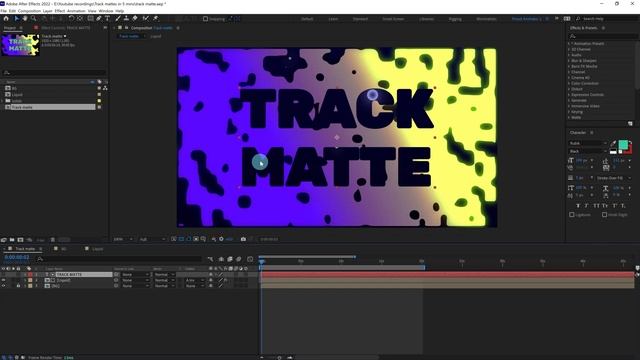Open the font style dropdown showing Black
640x360 pixels.
[x=588, y=151]
